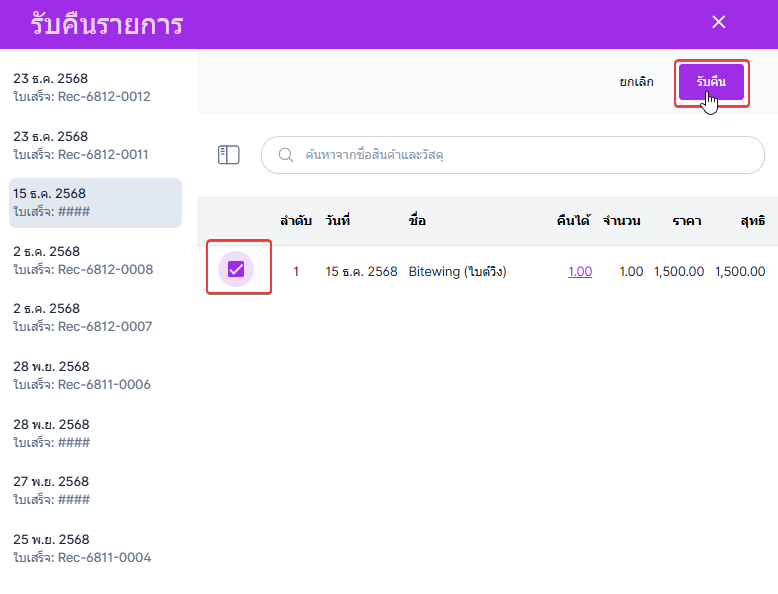The image size is (778, 594).
Task: Click the วันที่ column header
Action: click(338, 220)
